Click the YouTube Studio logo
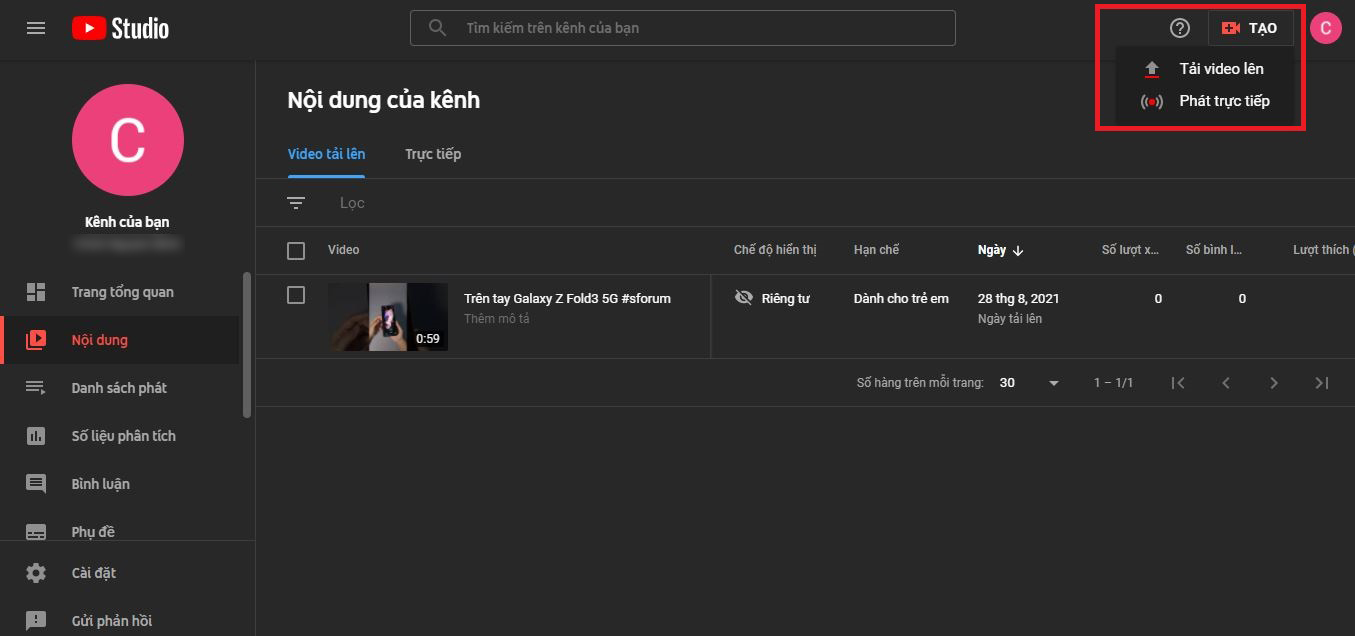The height and width of the screenshot is (636, 1355). (x=121, y=28)
